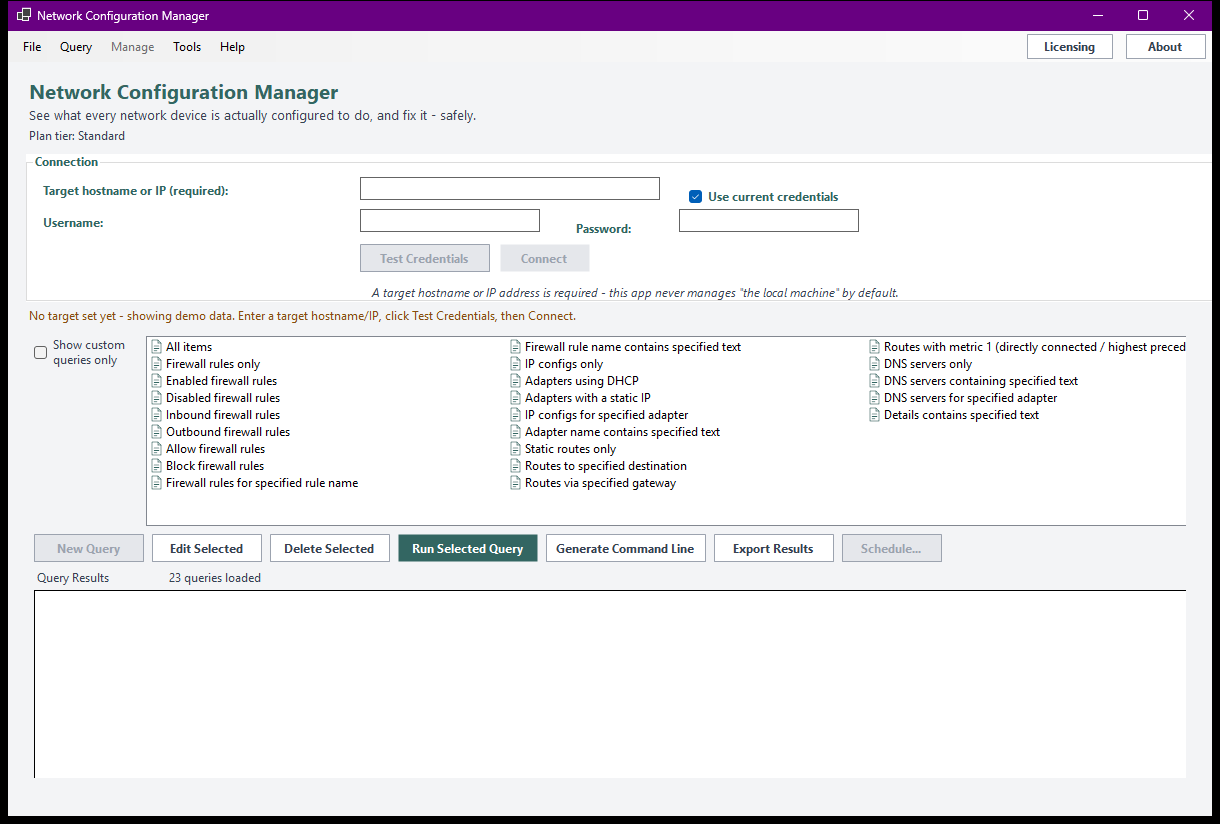Click the icon beside IP configs only
This screenshot has width=1220, height=824.
515,364
